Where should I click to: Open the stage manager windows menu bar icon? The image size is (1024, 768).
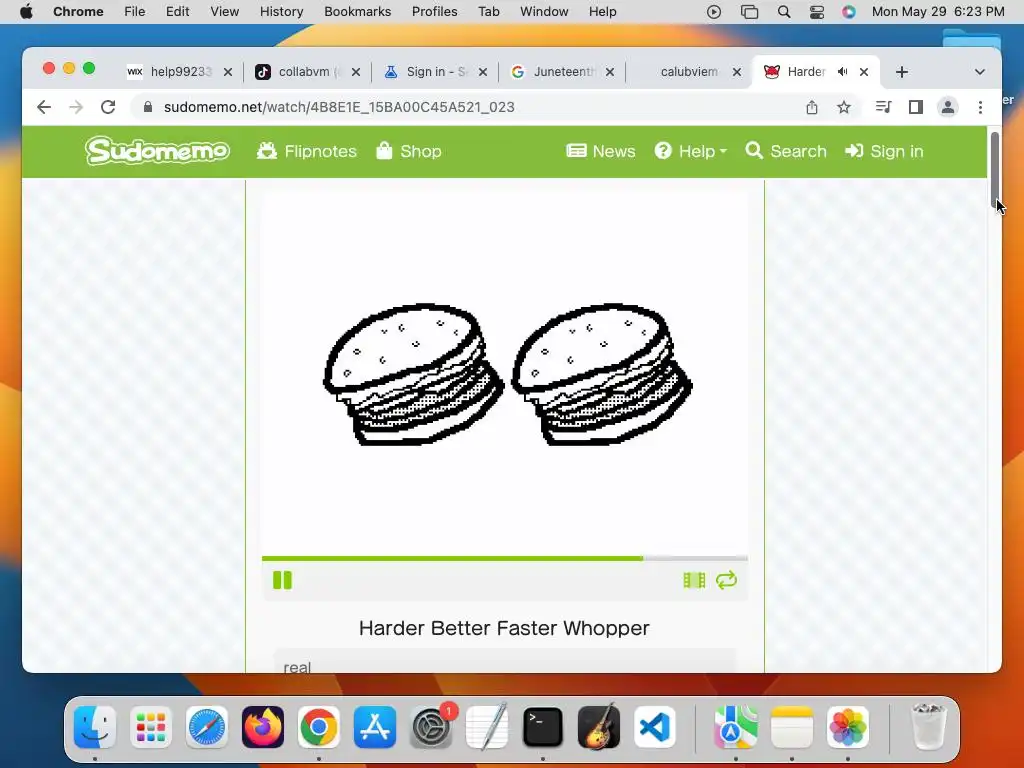(x=749, y=12)
